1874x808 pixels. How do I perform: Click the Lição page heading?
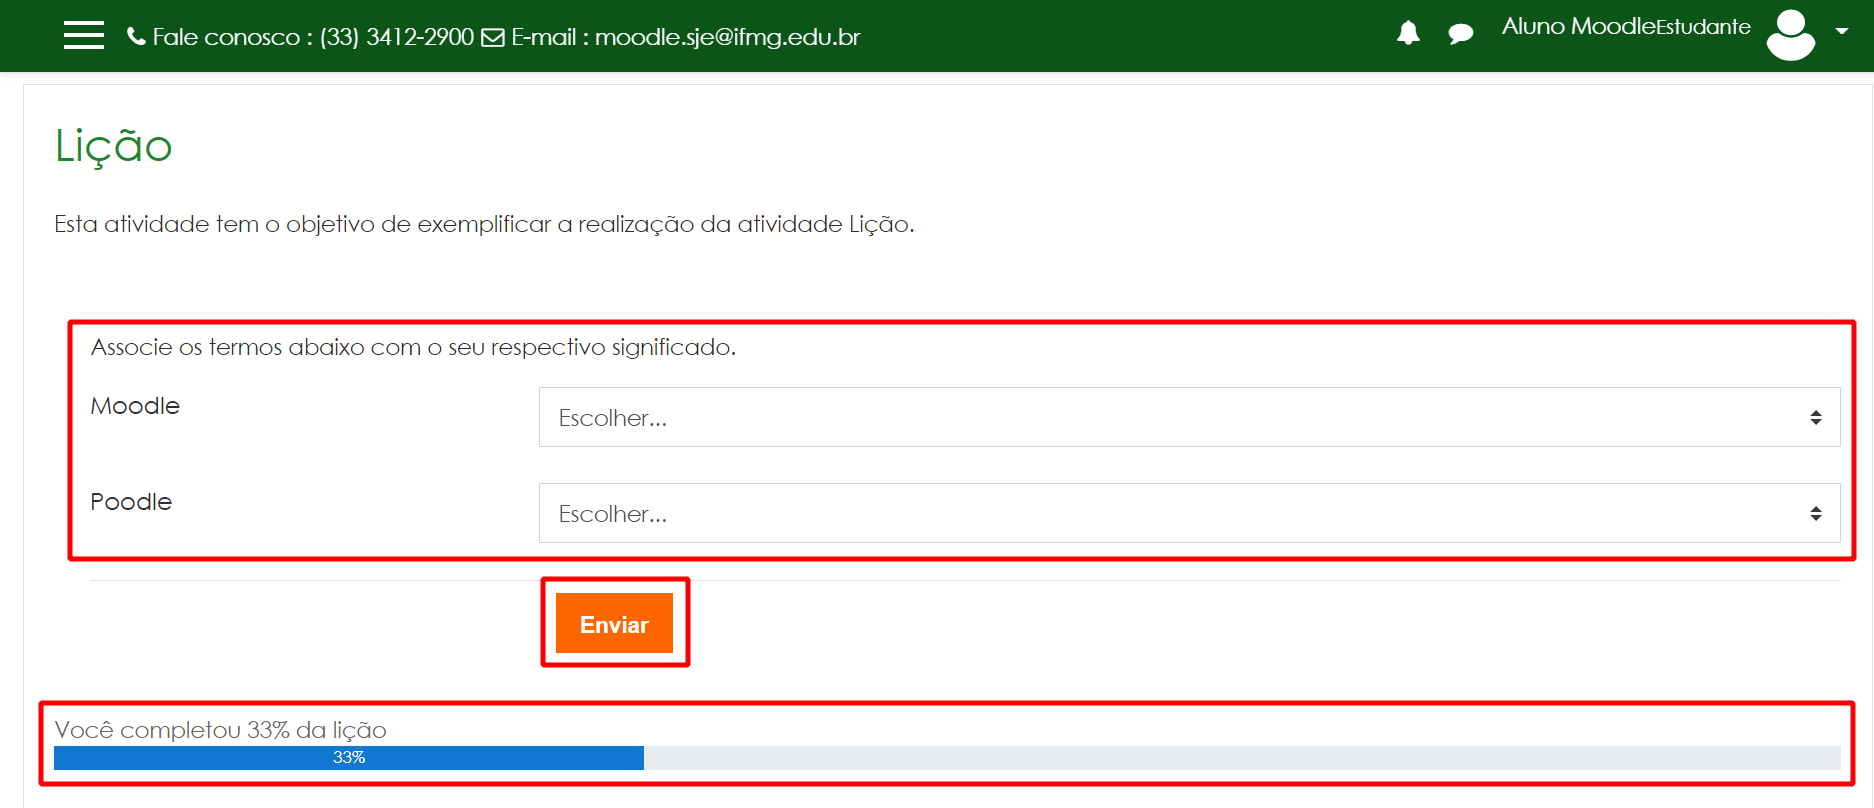click(x=113, y=147)
